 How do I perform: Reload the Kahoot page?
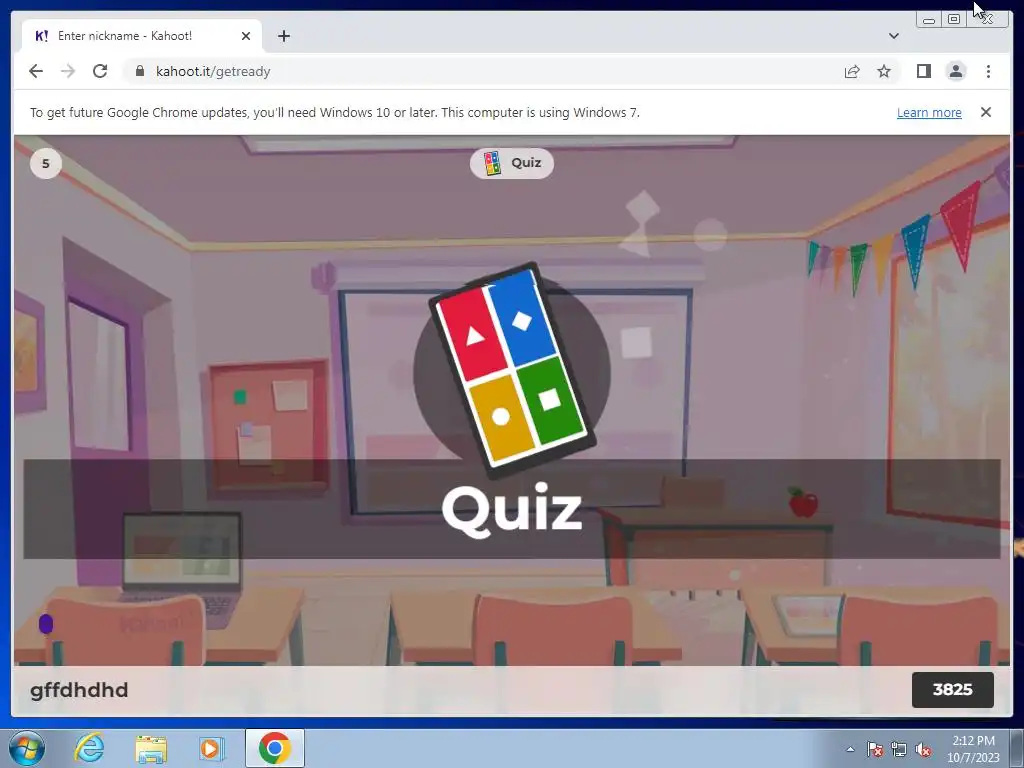click(100, 71)
